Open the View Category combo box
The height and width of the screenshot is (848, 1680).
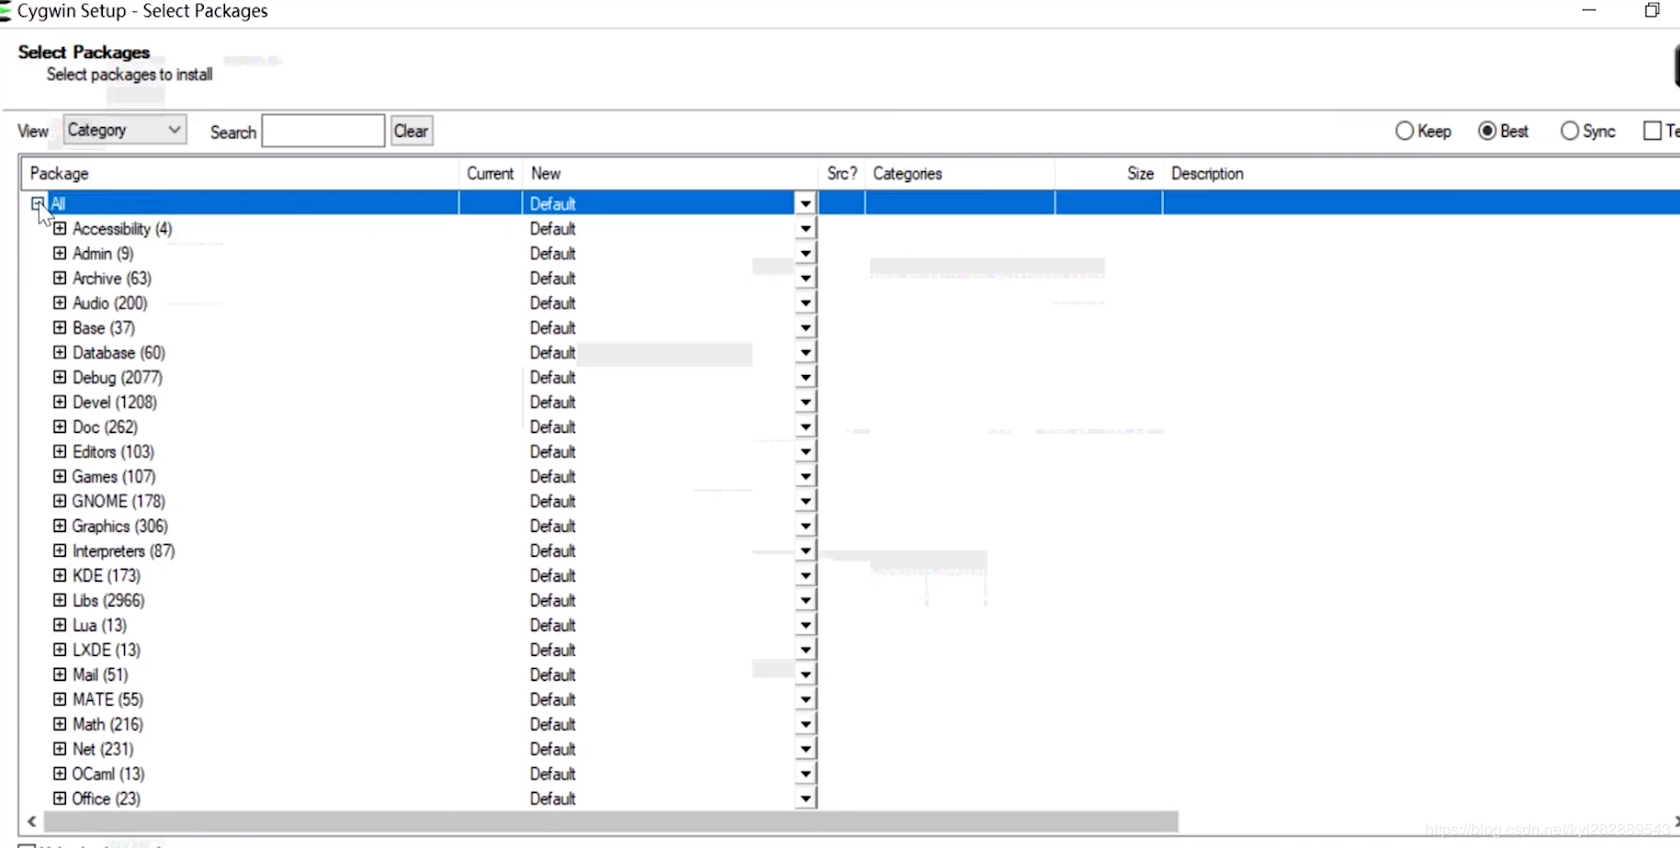(125, 130)
